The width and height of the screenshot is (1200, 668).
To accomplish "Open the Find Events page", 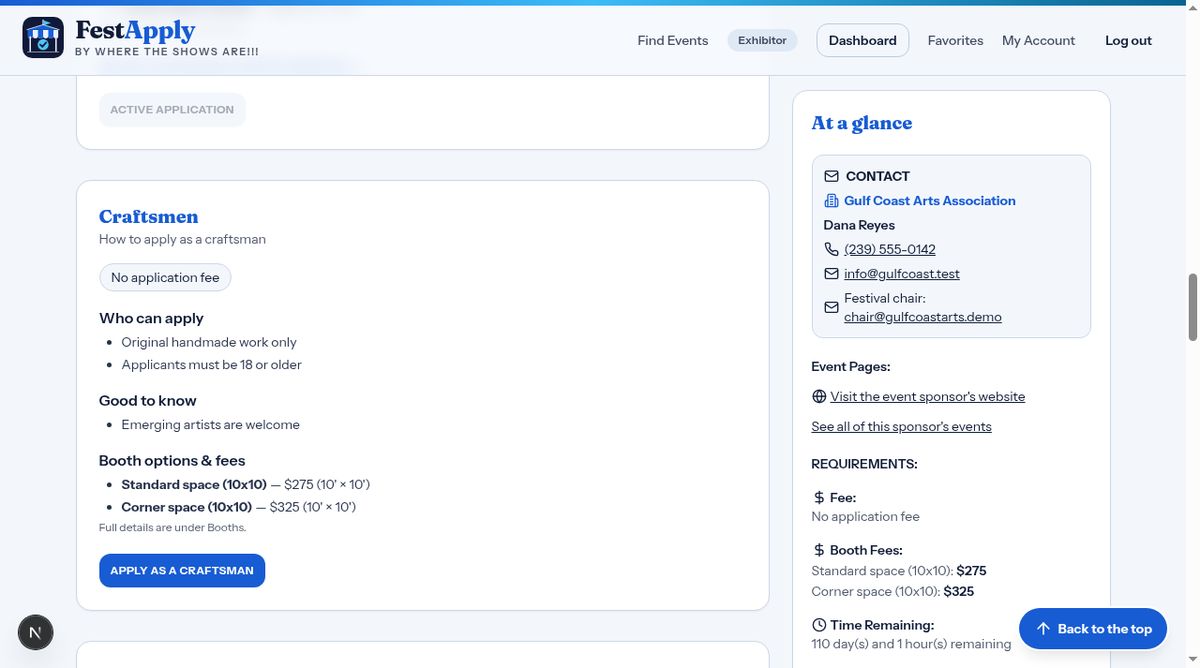I will (673, 41).
